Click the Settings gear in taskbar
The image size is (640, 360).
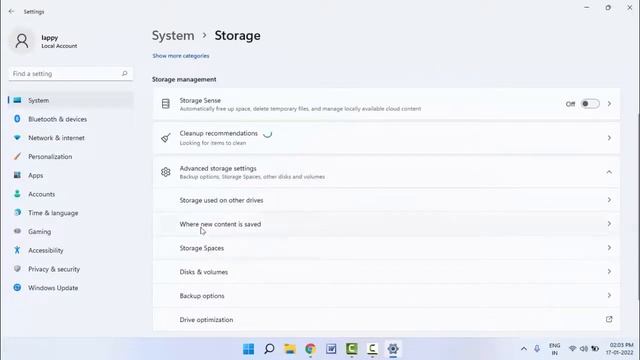tap(393, 349)
